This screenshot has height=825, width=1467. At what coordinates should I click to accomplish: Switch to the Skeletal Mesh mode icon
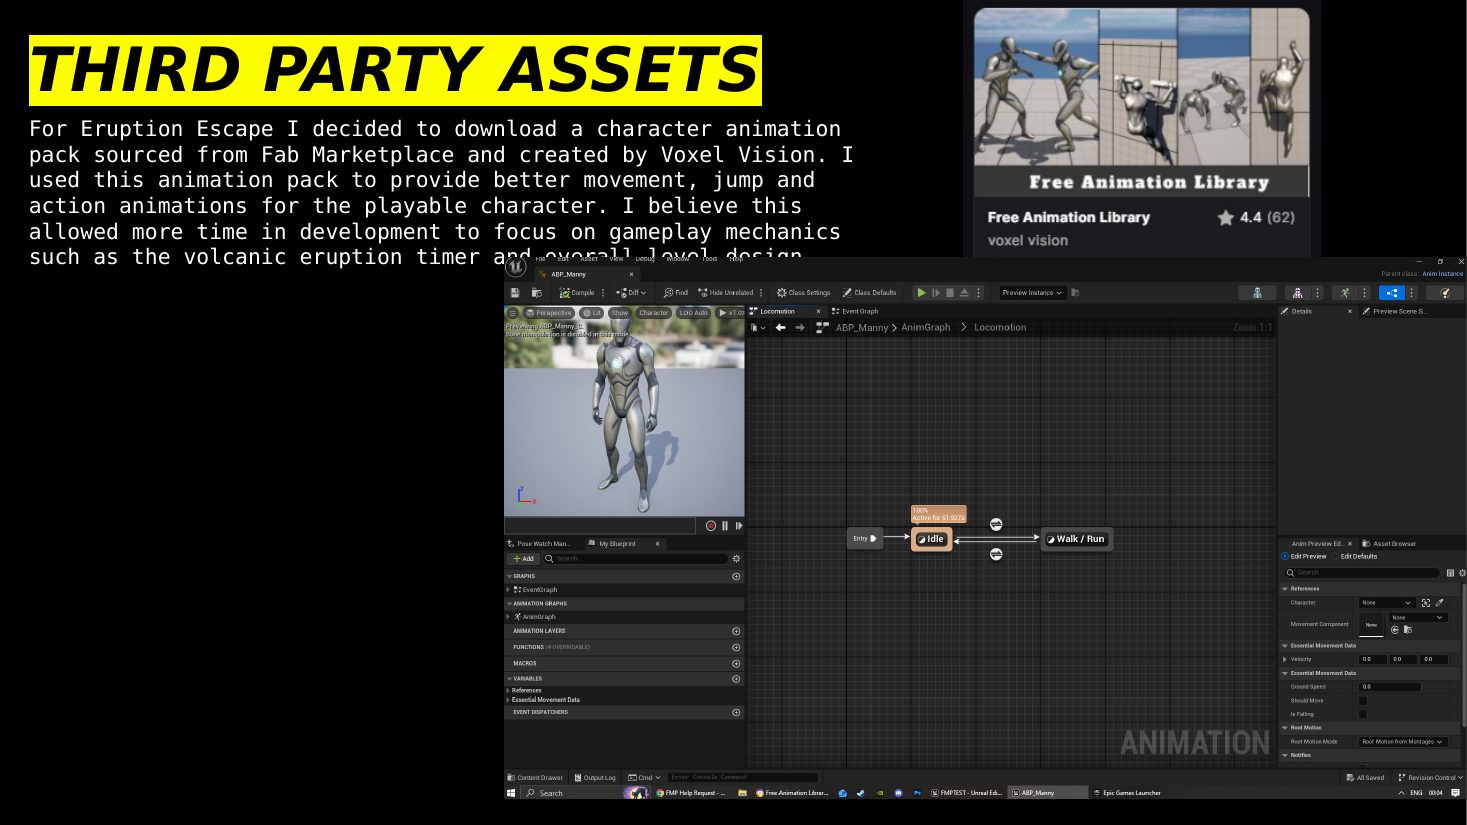point(1297,293)
